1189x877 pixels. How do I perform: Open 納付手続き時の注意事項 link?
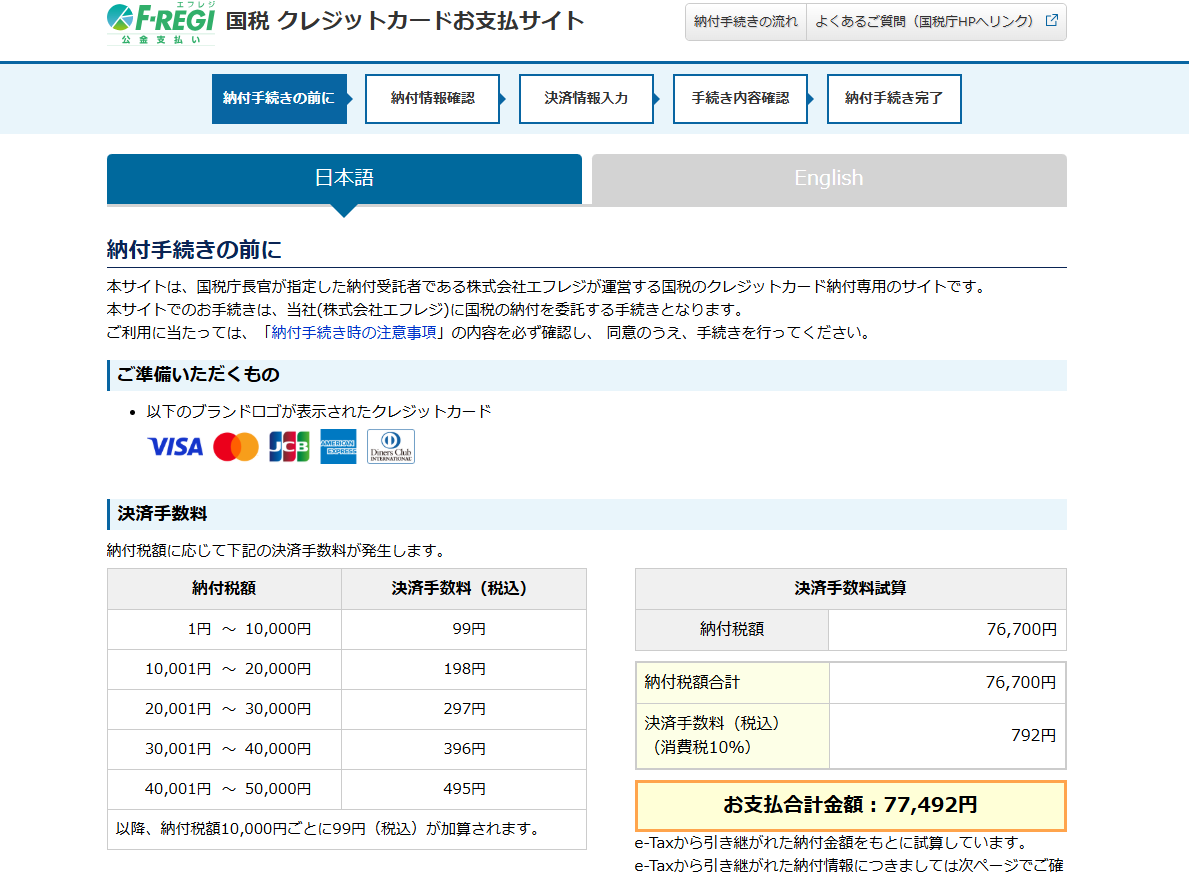(354, 333)
